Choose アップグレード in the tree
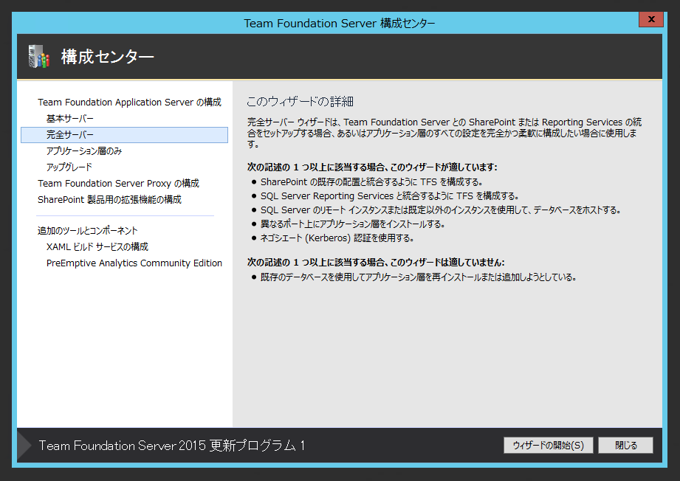Viewport: 680px width, 481px height. pos(69,167)
